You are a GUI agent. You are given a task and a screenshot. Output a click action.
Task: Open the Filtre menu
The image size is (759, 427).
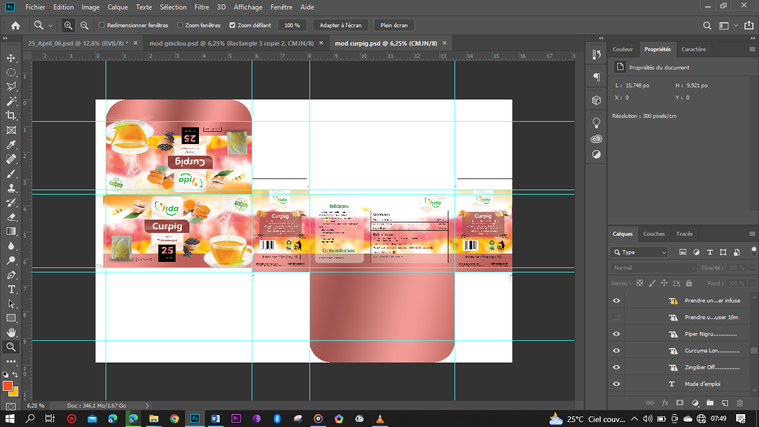click(x=201, y=7)
